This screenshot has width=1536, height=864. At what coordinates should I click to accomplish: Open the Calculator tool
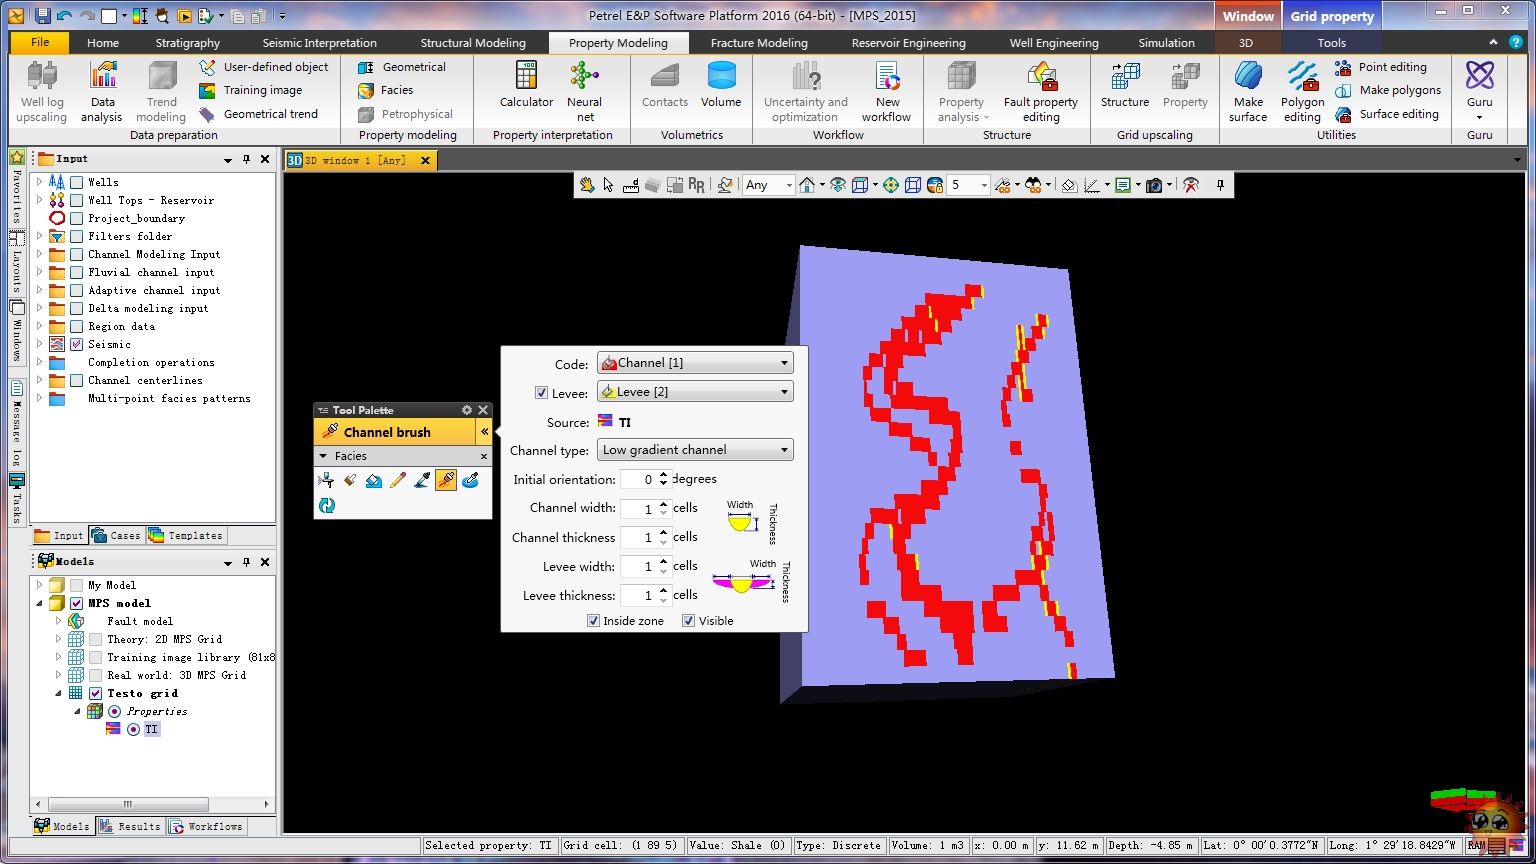(x=526, y=85)
